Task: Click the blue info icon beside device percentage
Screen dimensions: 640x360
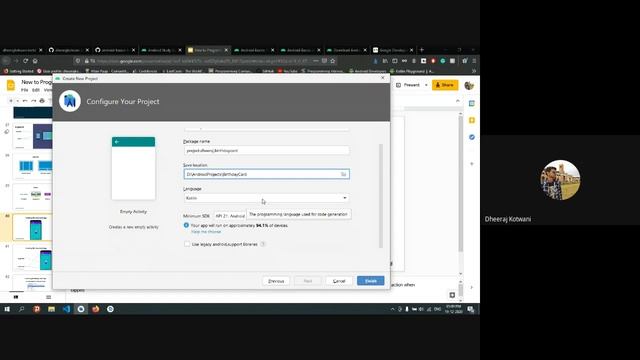Action: pyautogui.click(x=186, y=225)
